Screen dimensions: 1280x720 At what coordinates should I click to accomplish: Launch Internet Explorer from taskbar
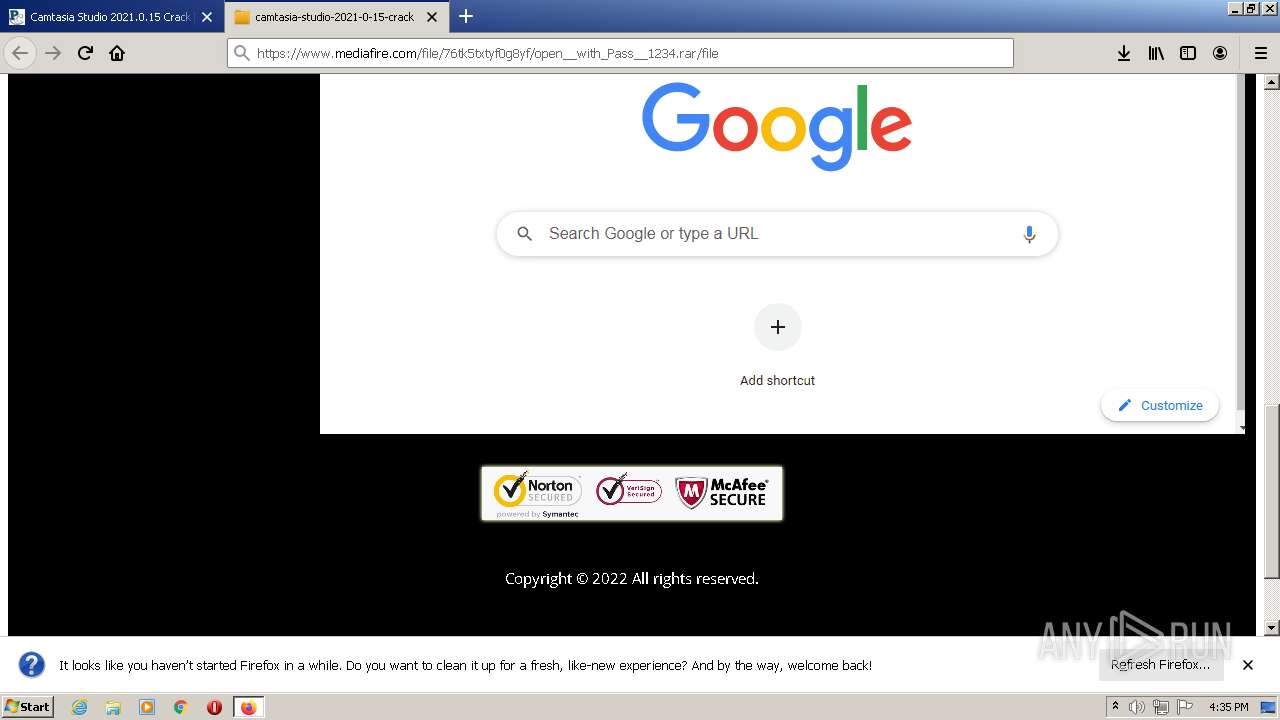click(x=79, y=707)
